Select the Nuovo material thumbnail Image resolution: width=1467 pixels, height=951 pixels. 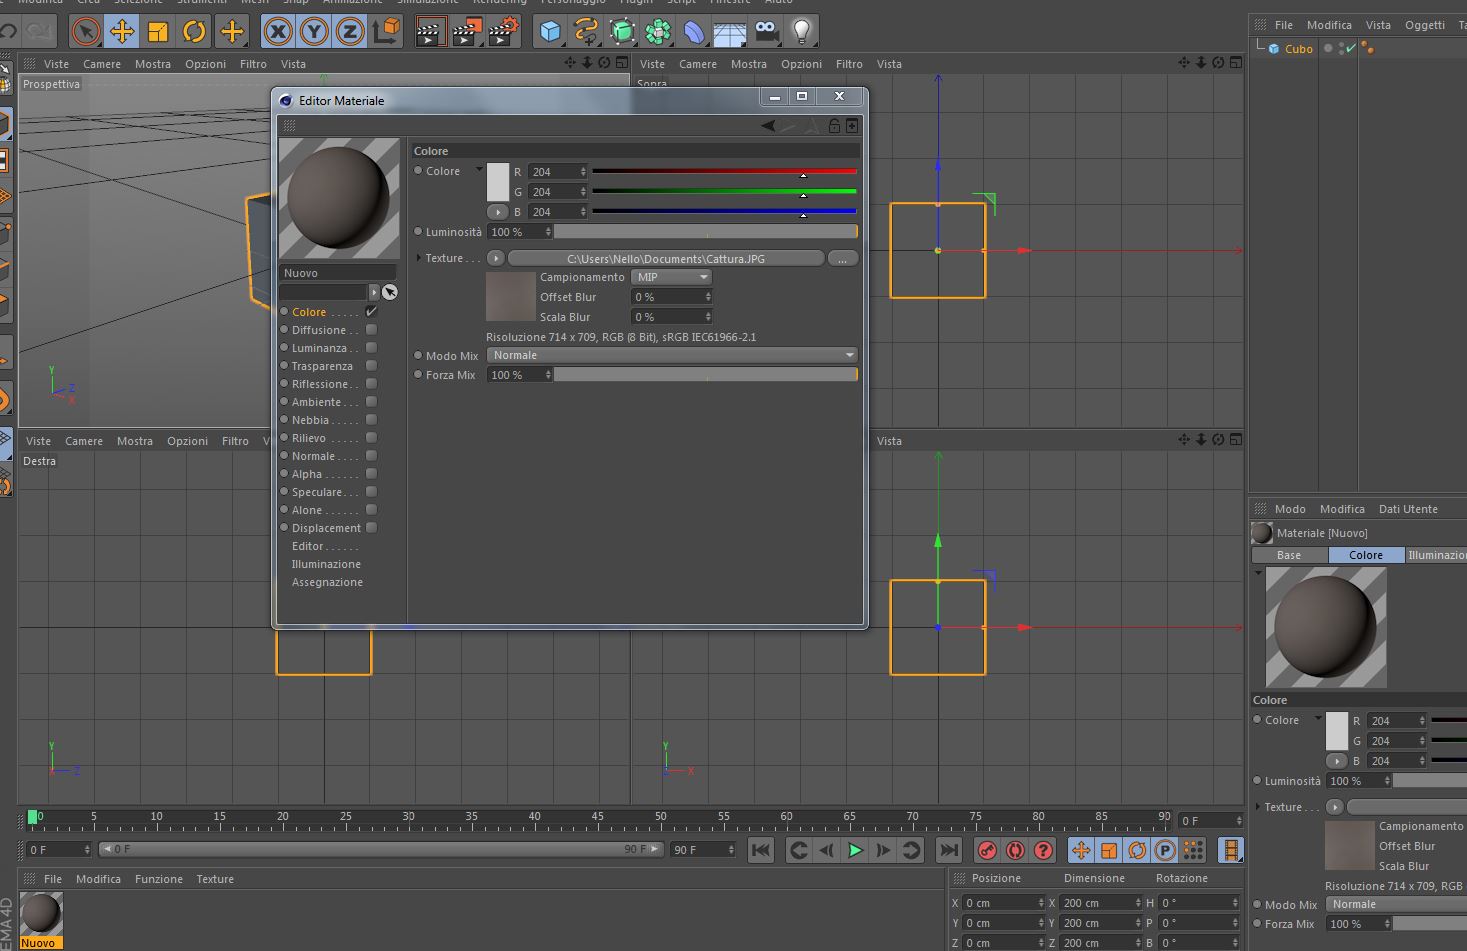pyautogui.click(x=41, y=914)
